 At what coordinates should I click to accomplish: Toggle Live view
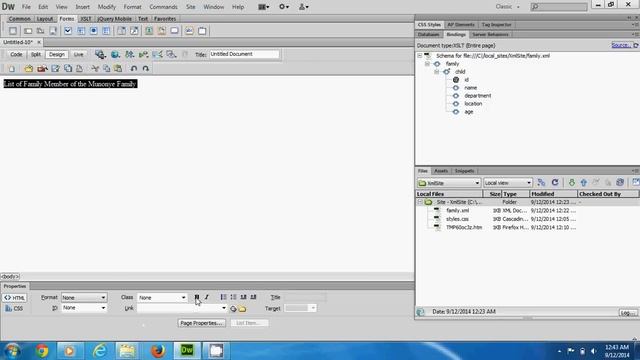(78, 54)
